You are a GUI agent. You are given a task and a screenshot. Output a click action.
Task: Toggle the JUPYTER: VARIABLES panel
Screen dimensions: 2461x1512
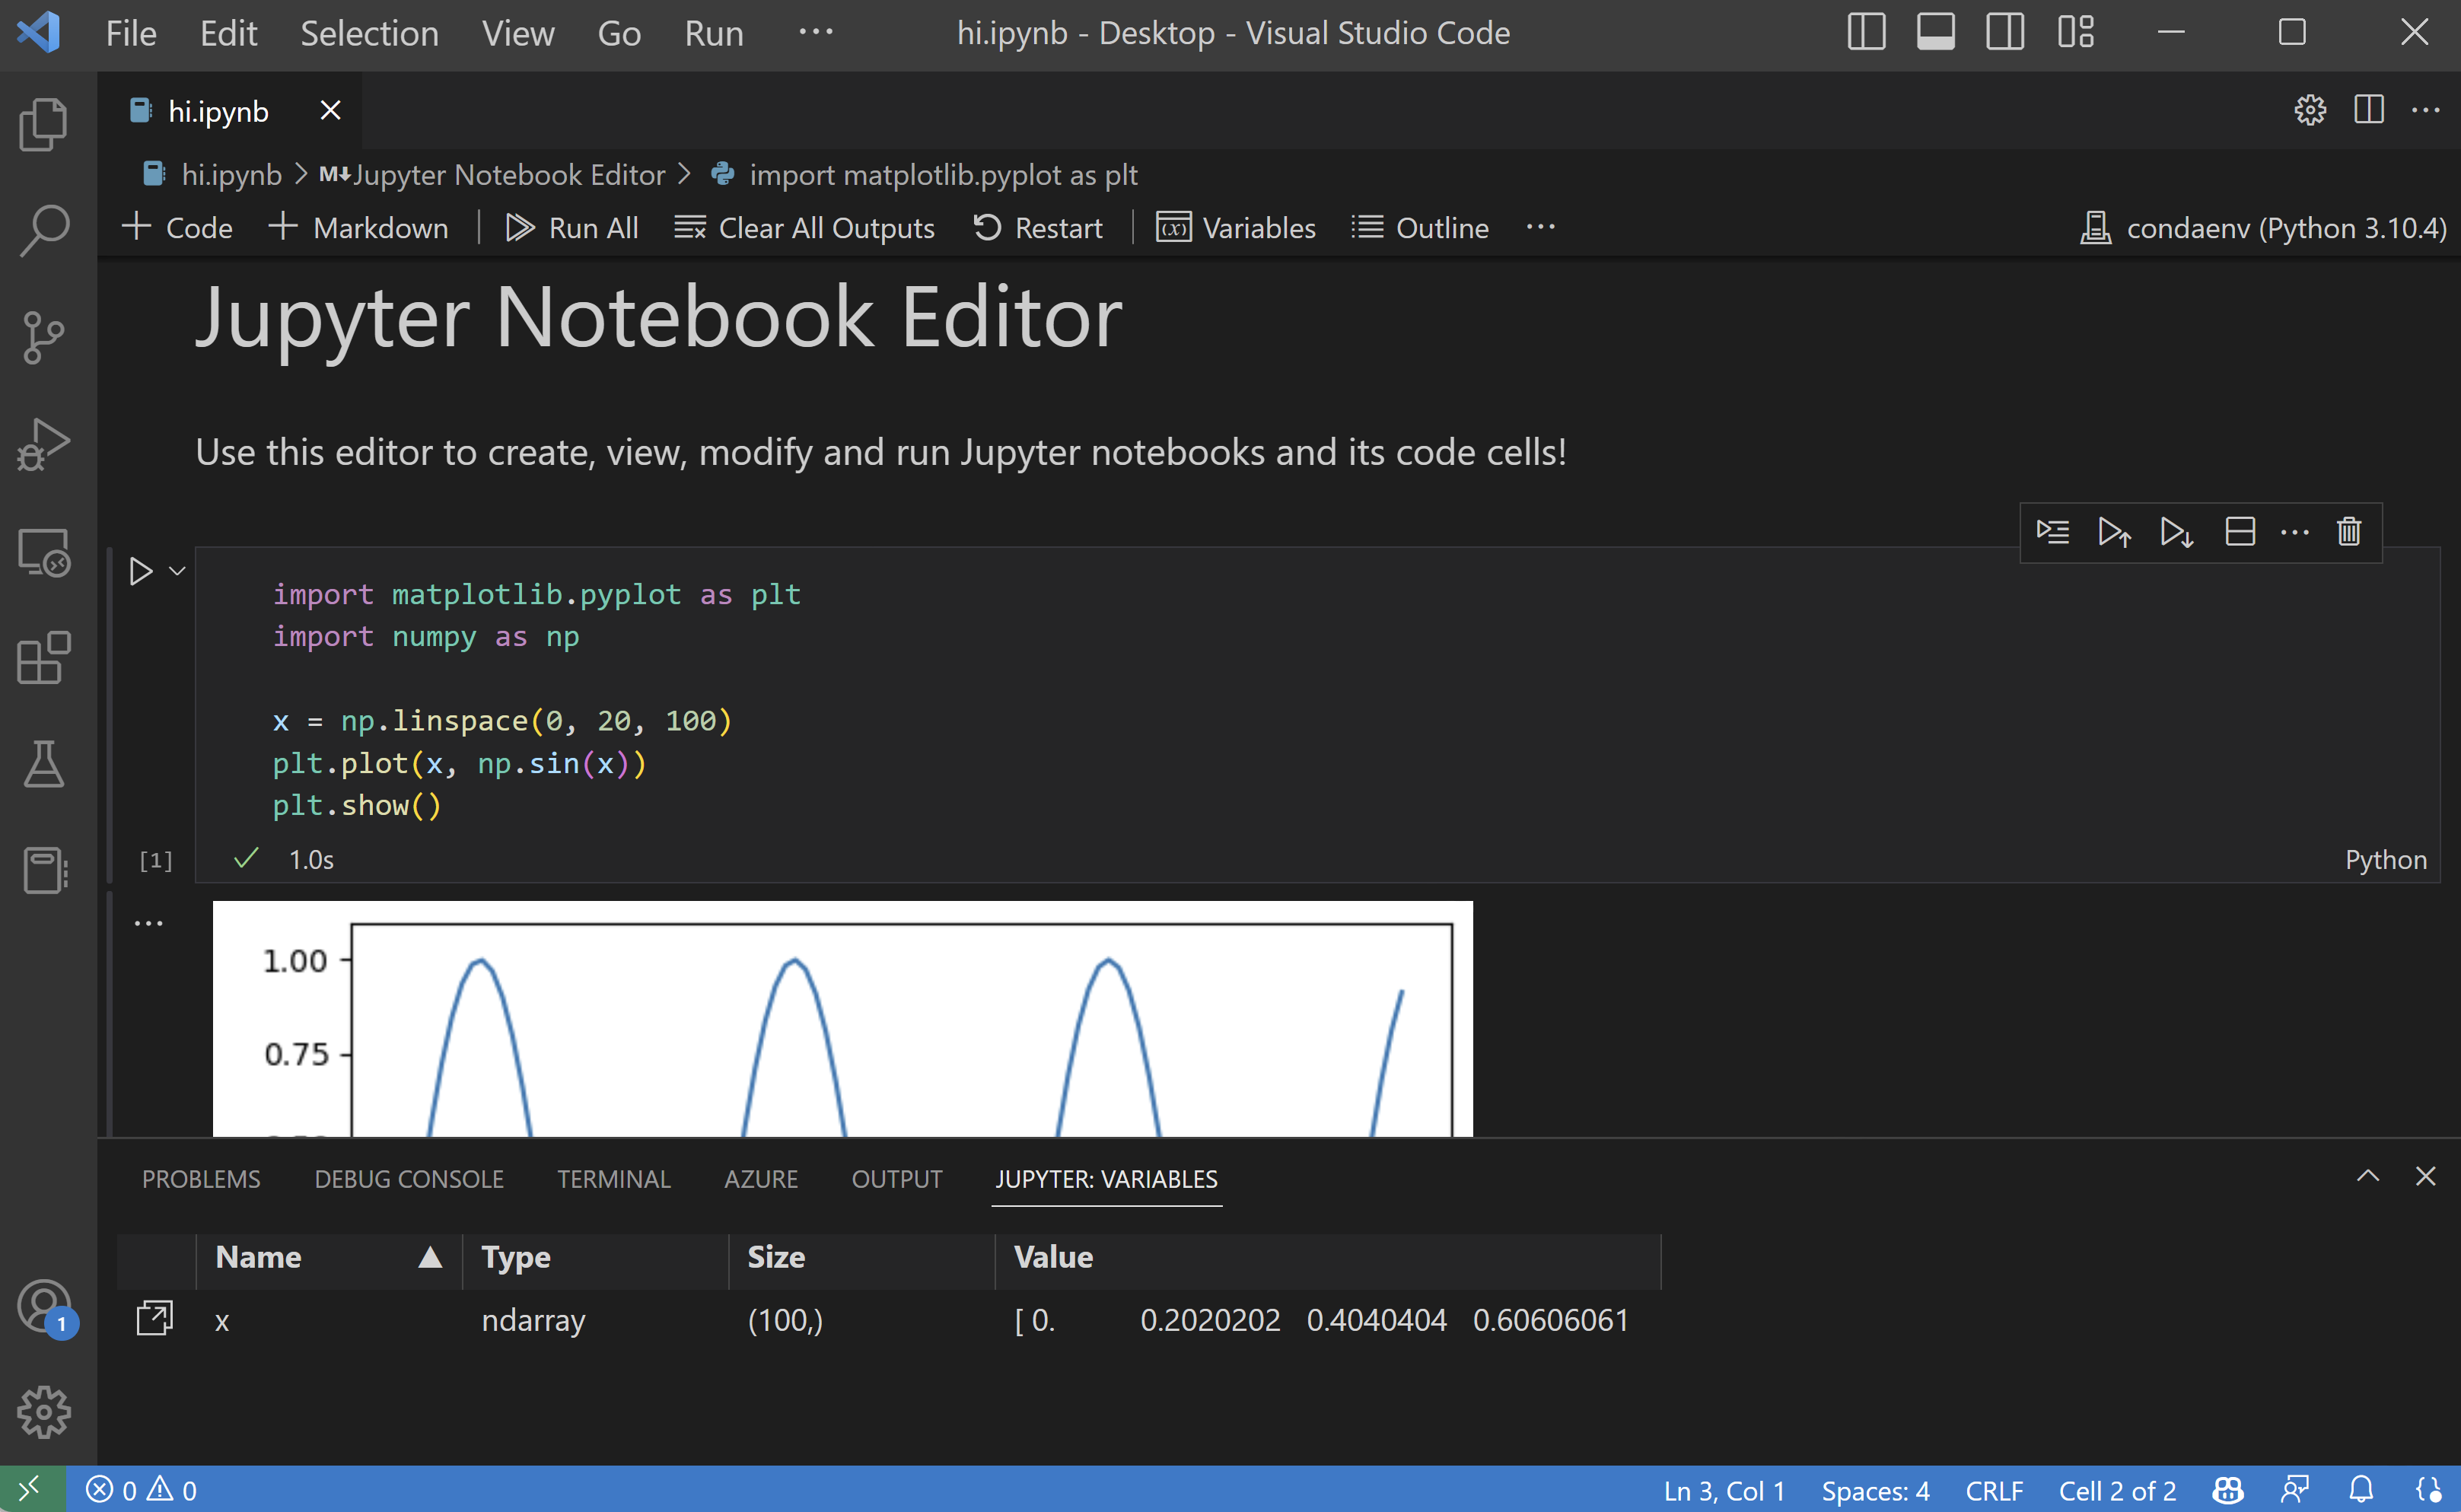click(1106, 1178)
